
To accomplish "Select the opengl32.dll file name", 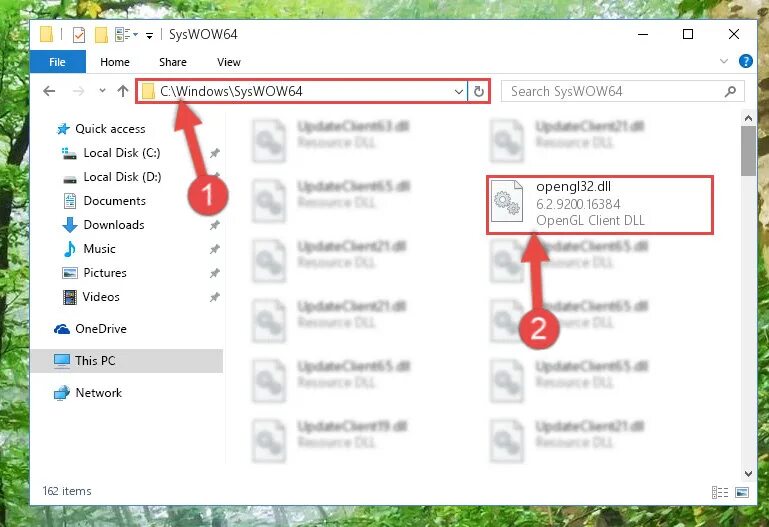I will coord(573,186).
